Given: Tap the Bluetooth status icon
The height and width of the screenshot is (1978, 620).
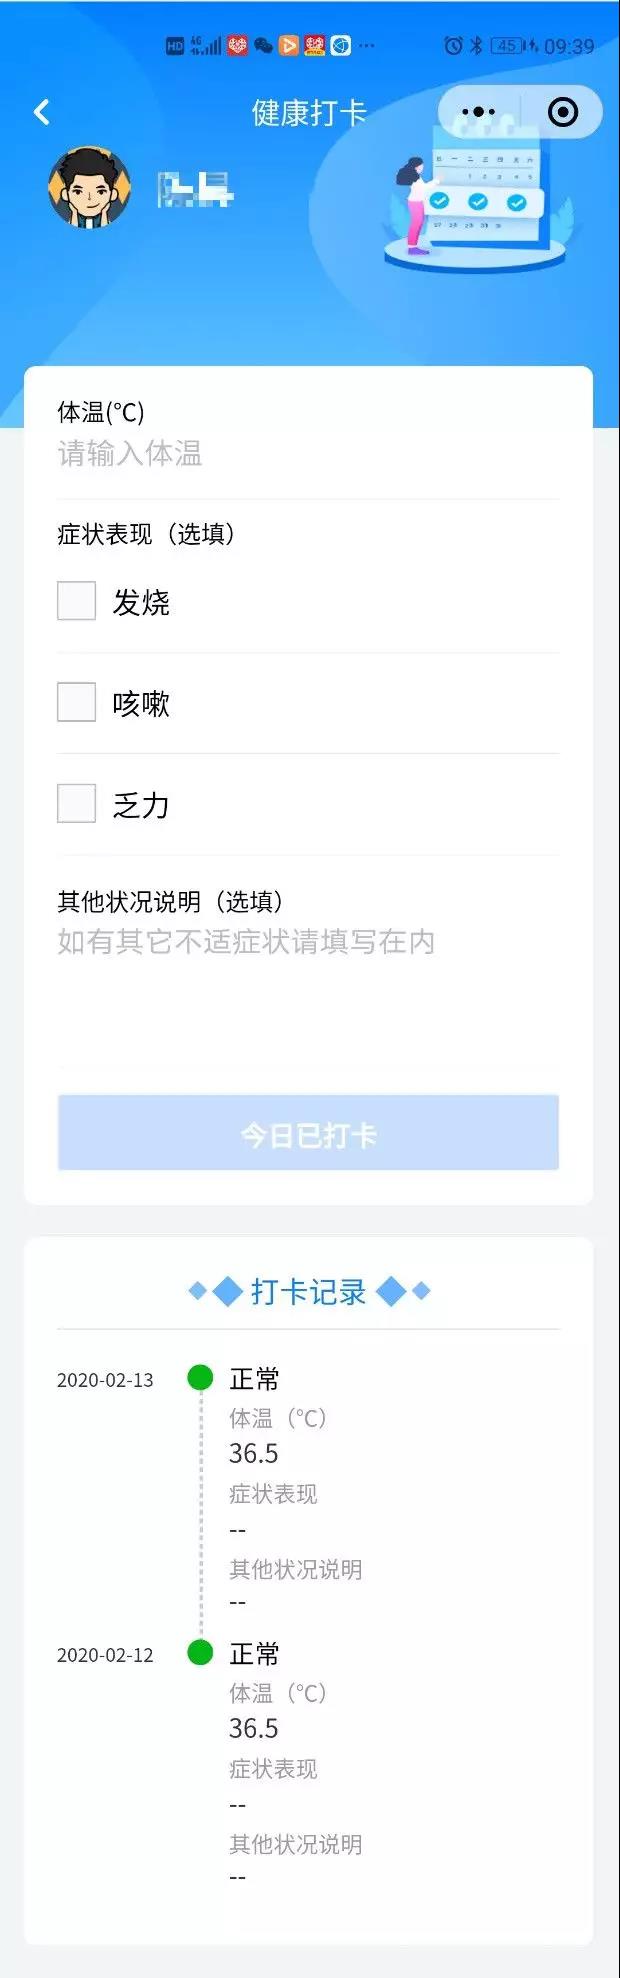Looking at the screenshot, I should (x=476, y=45).
